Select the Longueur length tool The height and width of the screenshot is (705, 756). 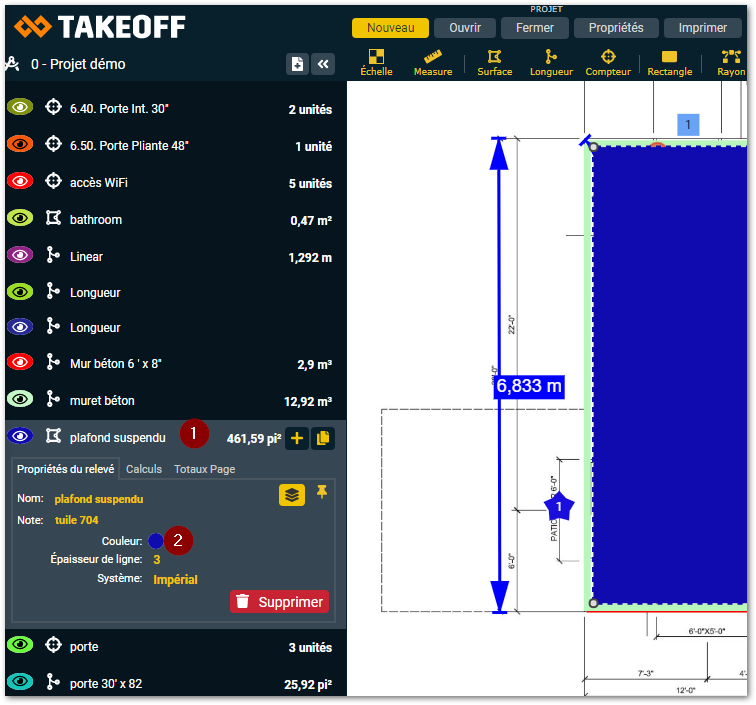(x=551, y=62)
